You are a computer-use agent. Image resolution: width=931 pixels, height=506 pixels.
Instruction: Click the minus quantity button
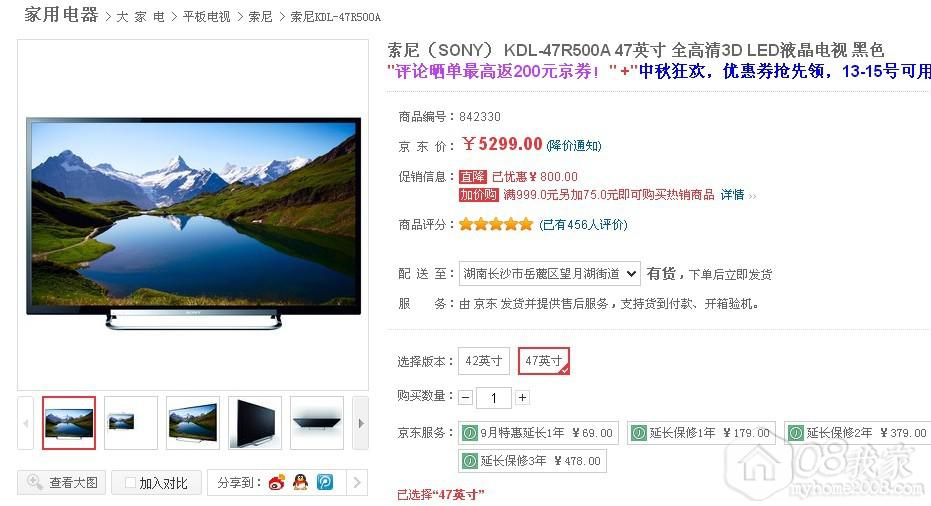point(466,397)
